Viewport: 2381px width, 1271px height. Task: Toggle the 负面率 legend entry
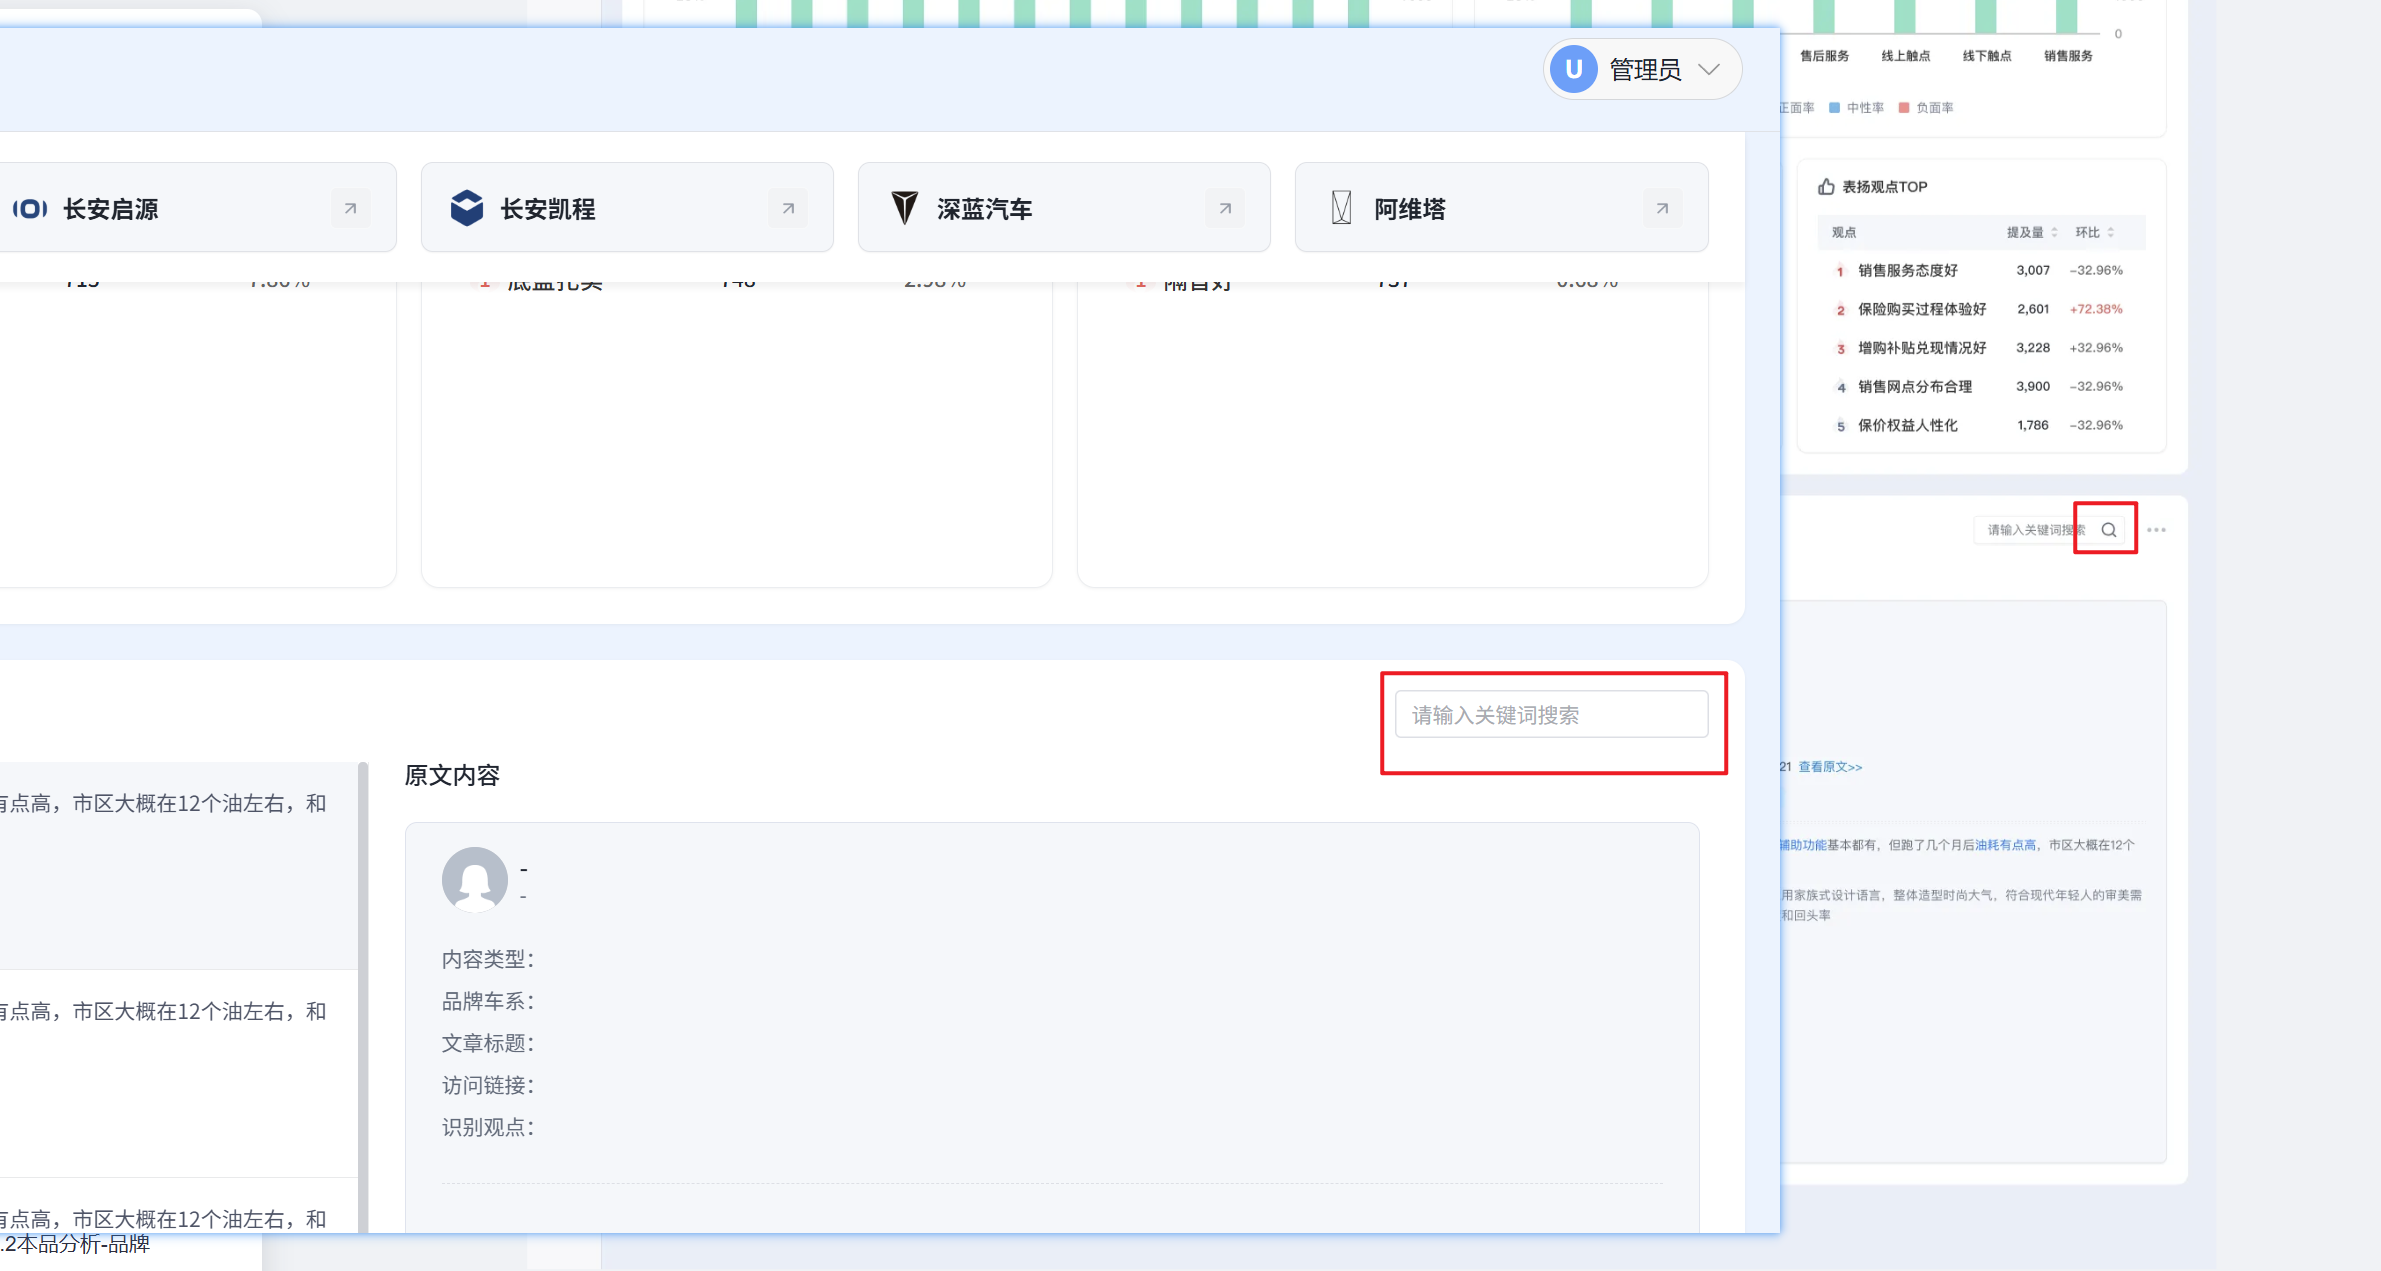click(1926, 108)
